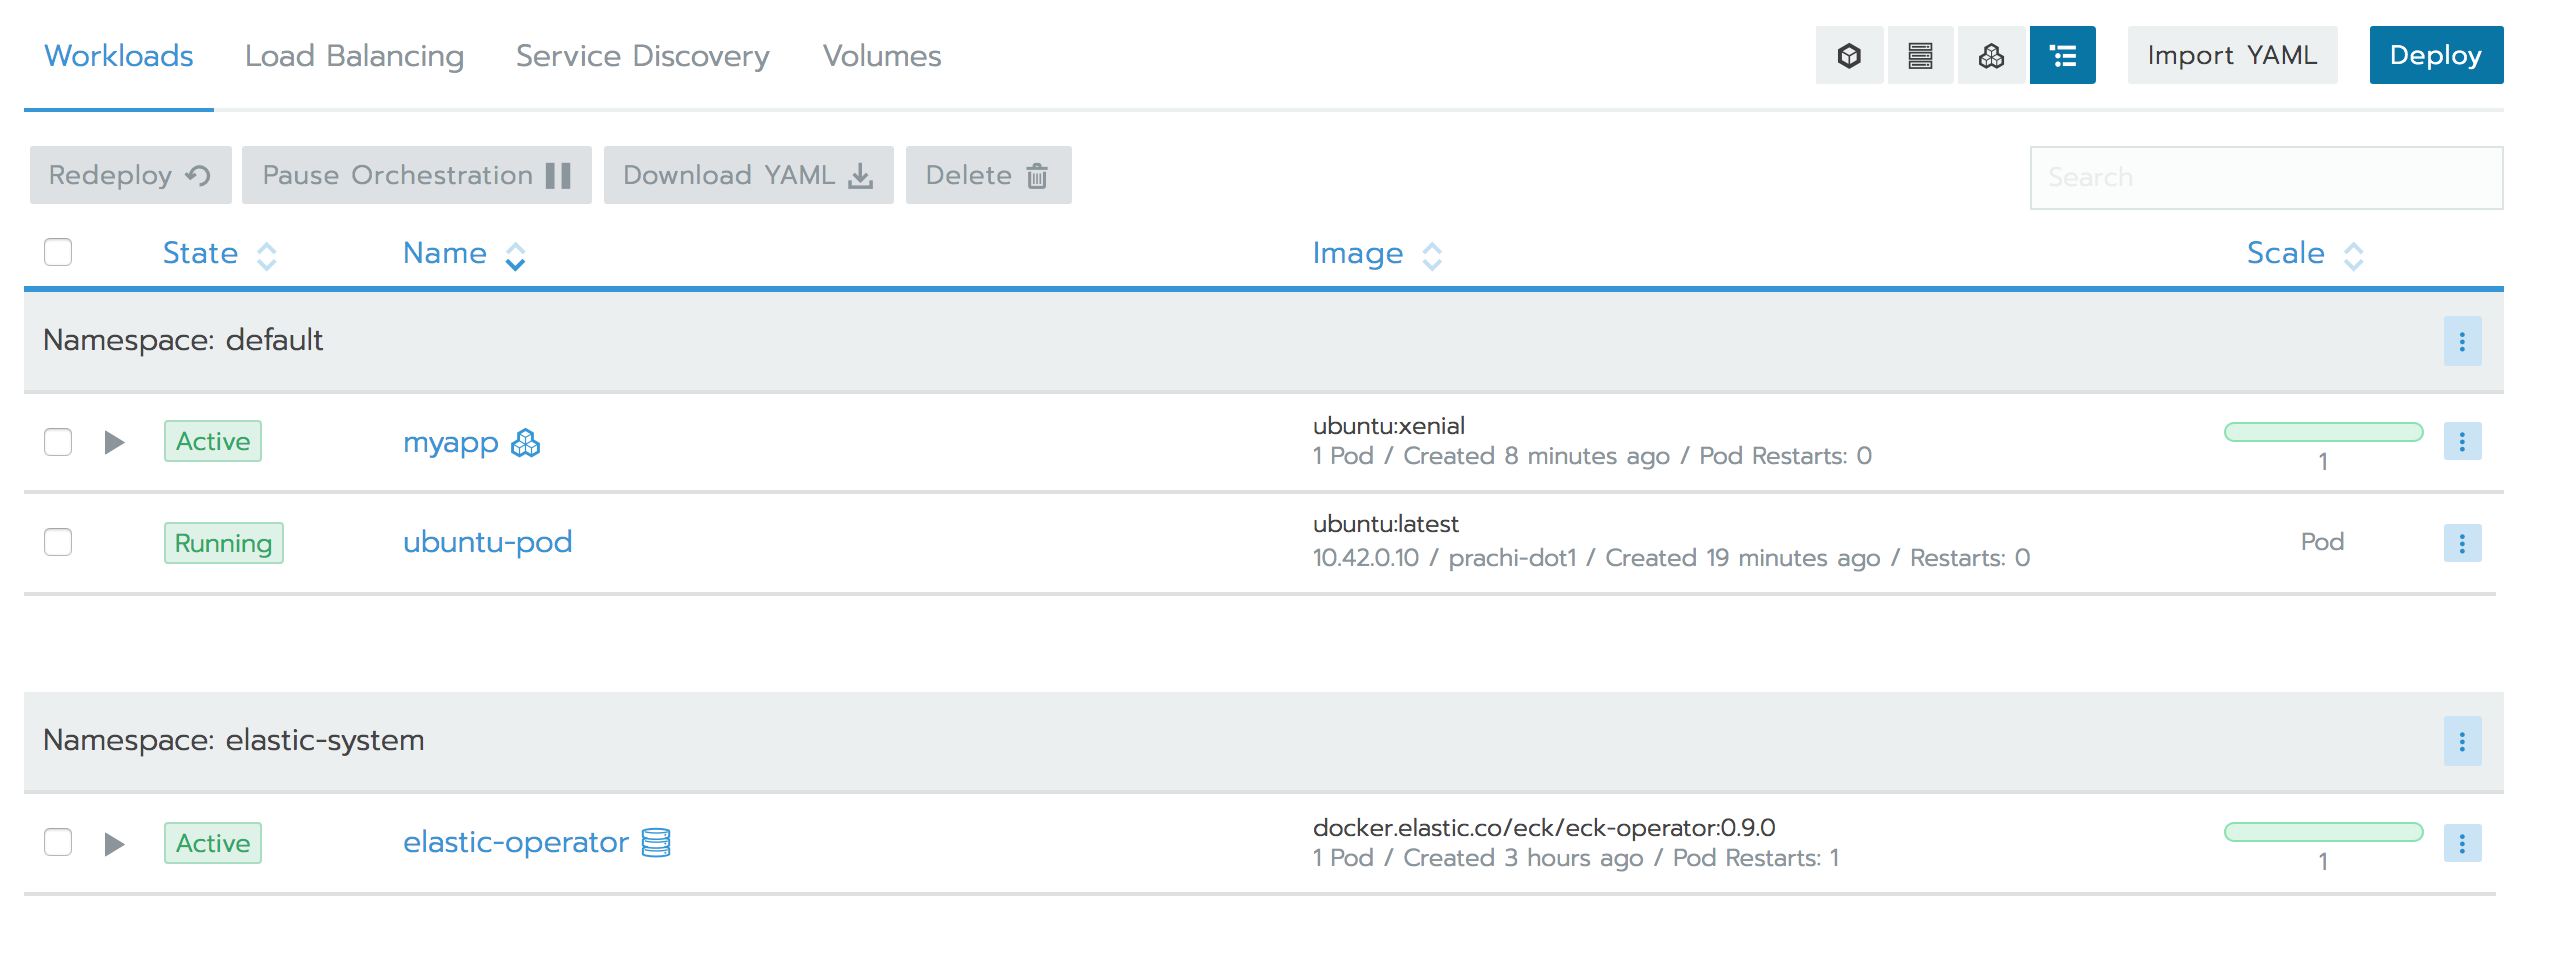Switch to the grouped-by-workload cube view

point(1849,55)
